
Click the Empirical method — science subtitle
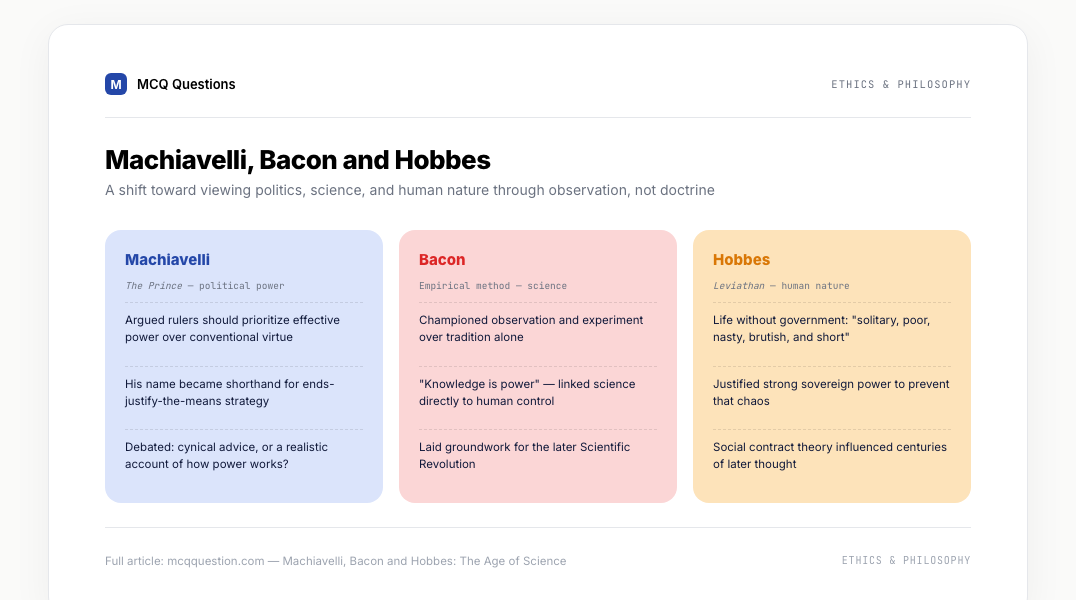click(x=493, y=286)
